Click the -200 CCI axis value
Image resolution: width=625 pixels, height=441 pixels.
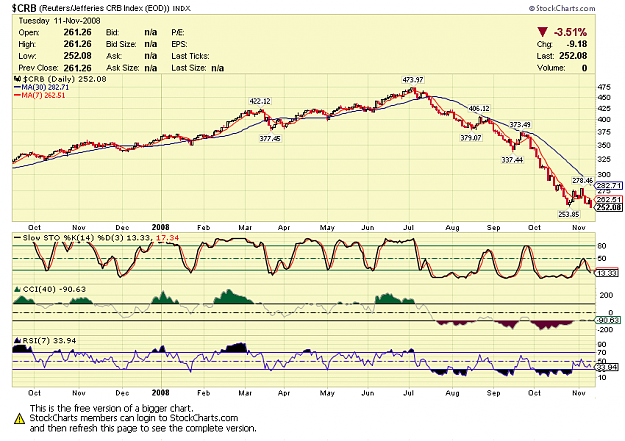point(606,329)
